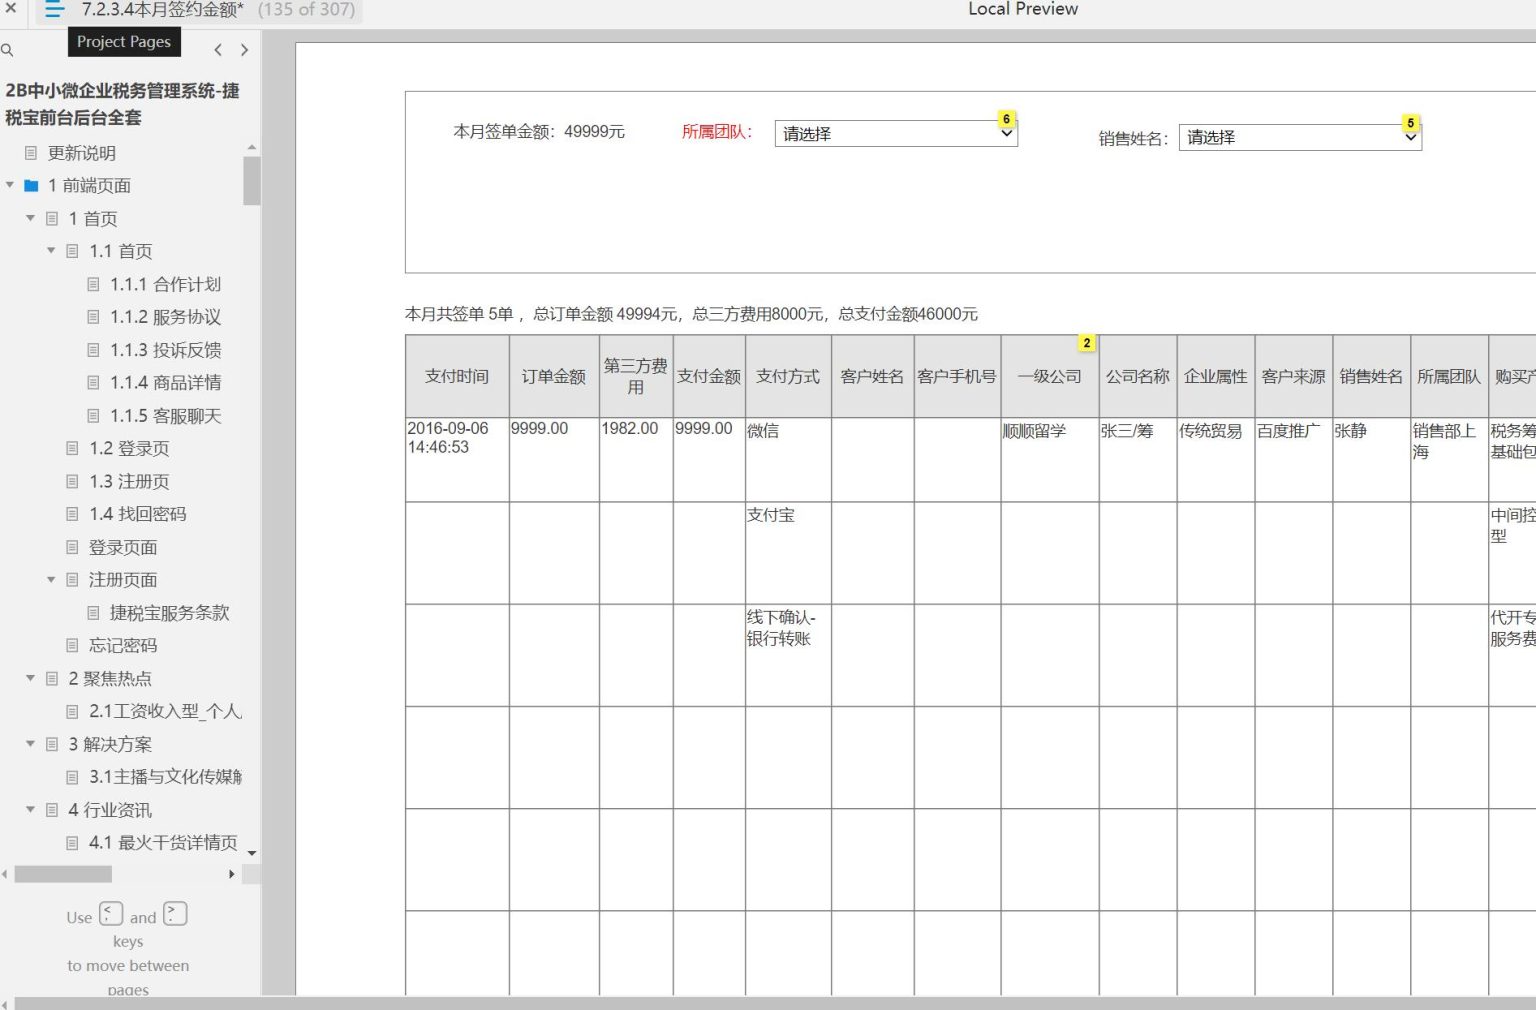Go to next page with right arrow
The height and width of the screenshot is (1010, 1536).
pyautogui.click(x=244, y=50)
